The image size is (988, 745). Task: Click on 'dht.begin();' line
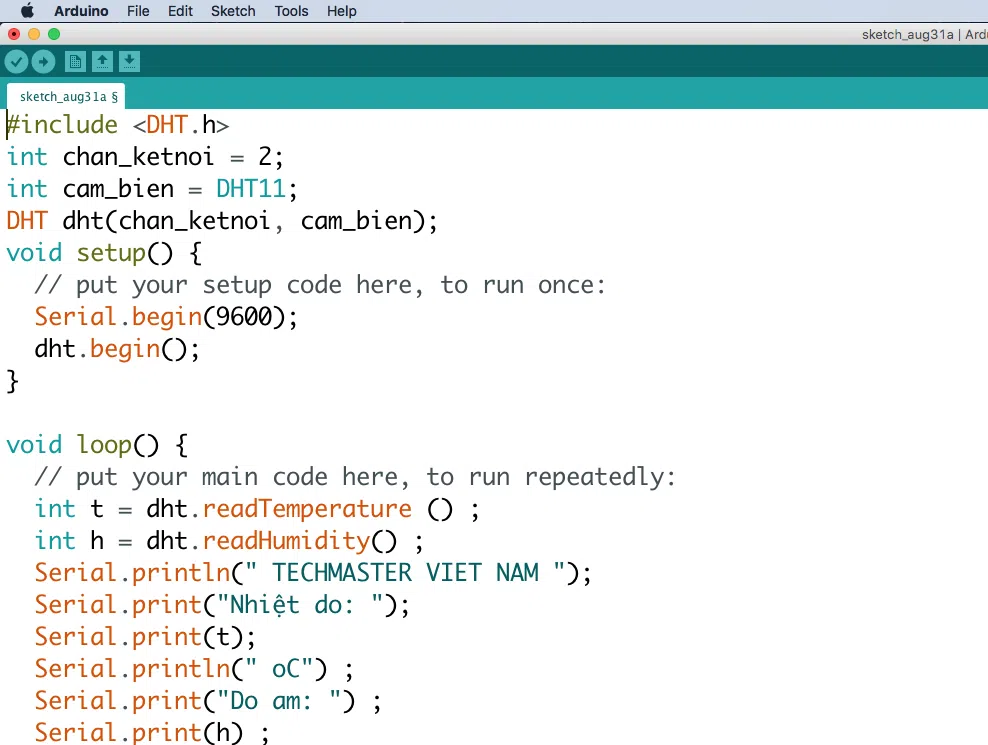117,349
